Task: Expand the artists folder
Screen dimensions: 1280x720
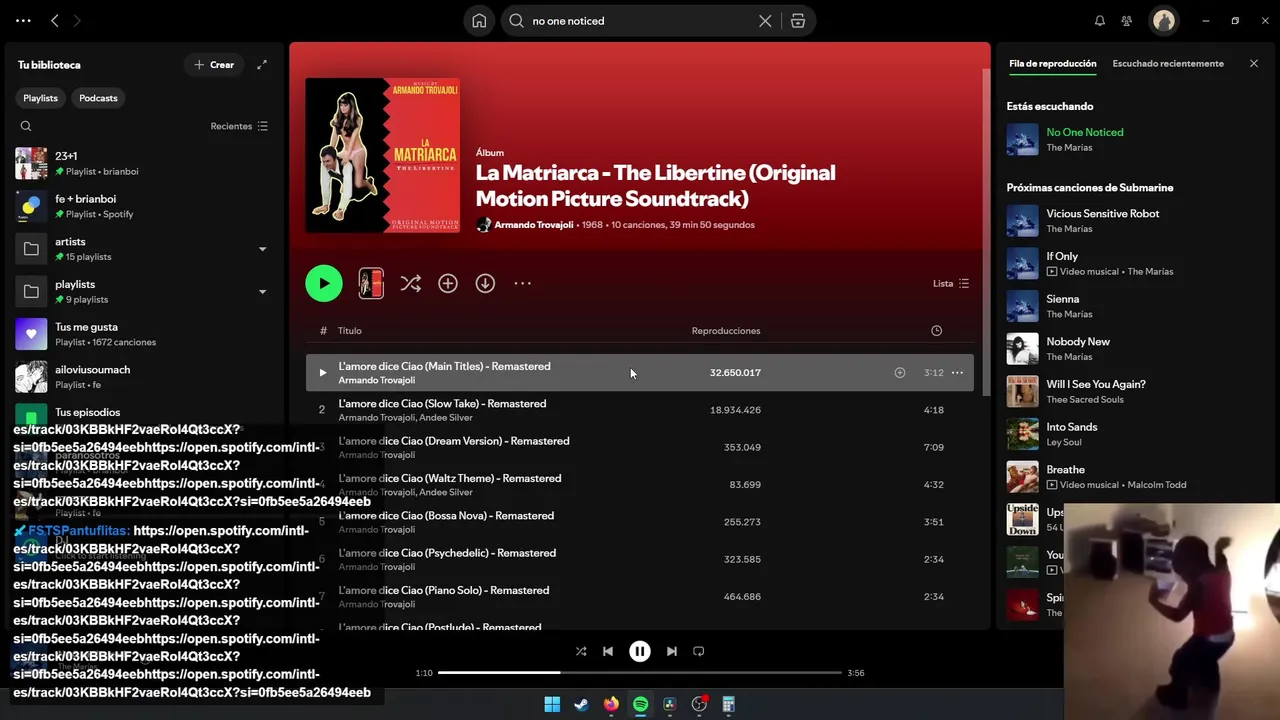Action: click(x=263, y=249)
